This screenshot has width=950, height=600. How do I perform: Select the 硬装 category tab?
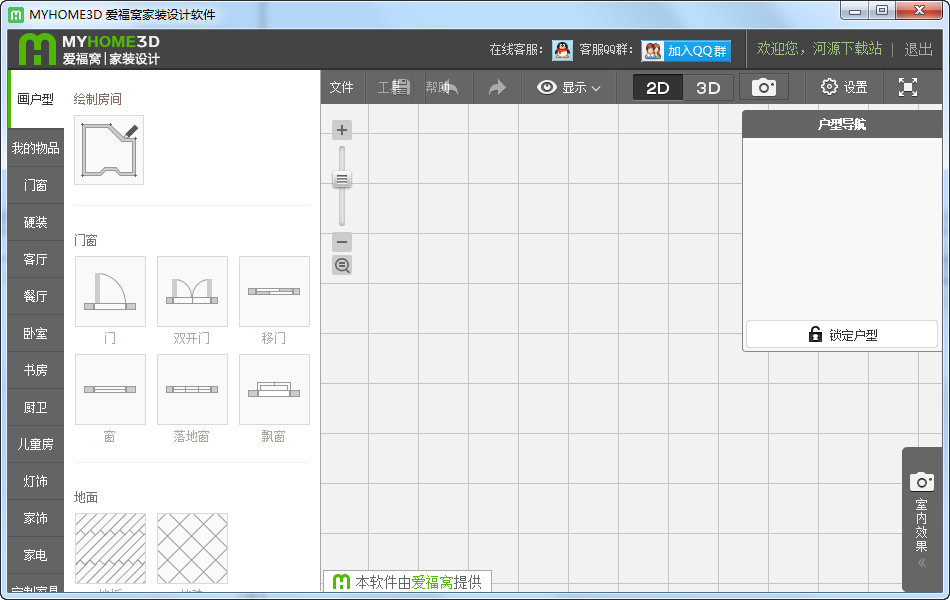pos(36,222)
